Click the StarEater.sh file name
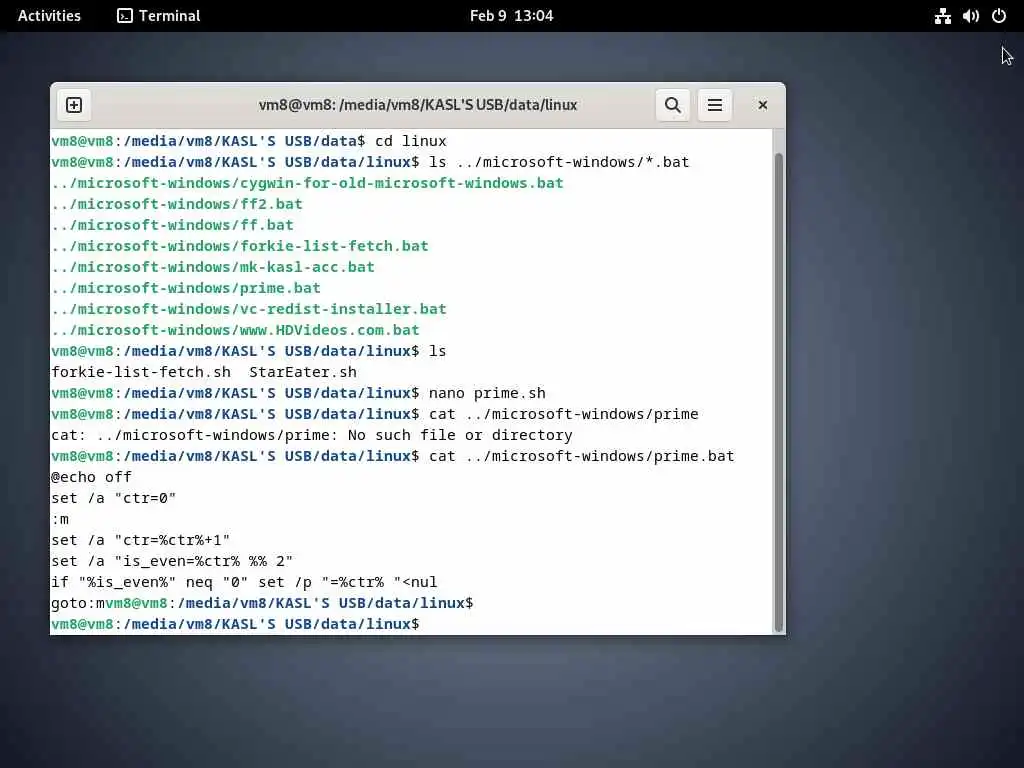Image resolution: width=1024 pixels, height=768 pixels. pos(303,372)
